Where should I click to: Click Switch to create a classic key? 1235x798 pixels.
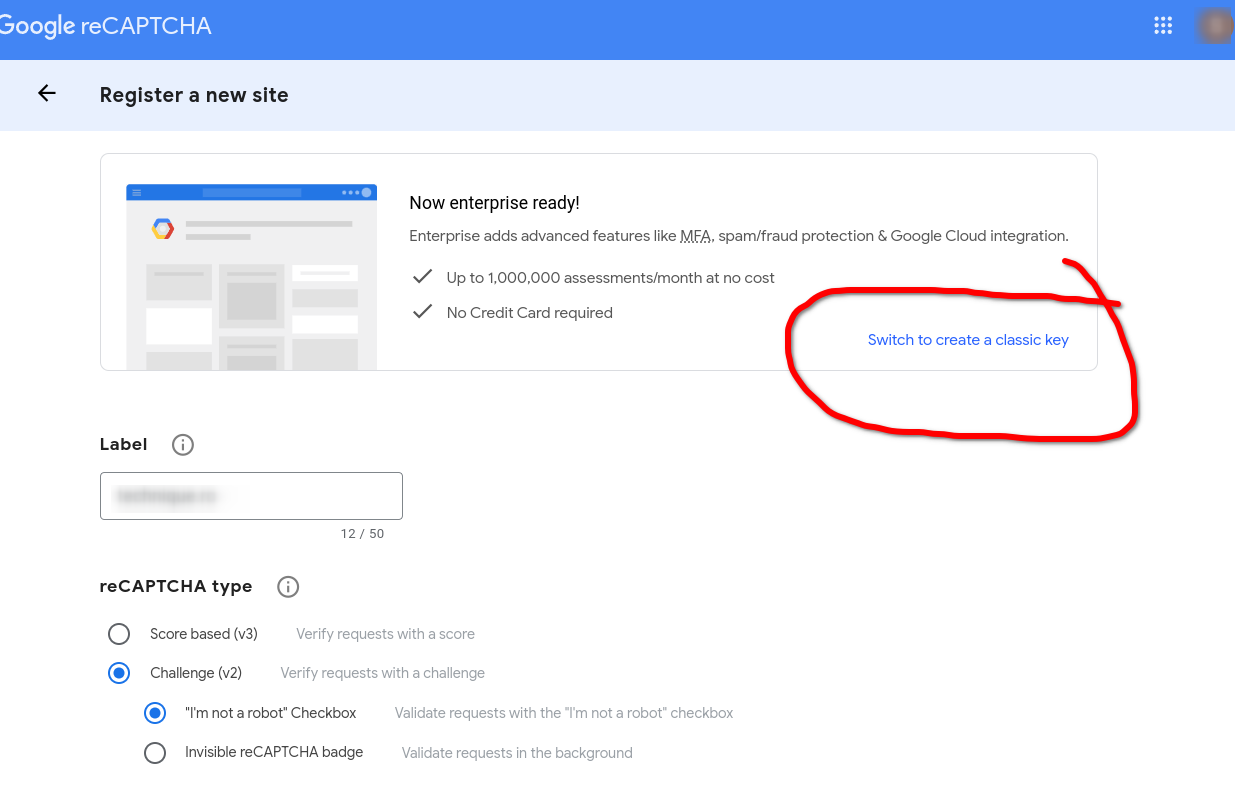968,340
